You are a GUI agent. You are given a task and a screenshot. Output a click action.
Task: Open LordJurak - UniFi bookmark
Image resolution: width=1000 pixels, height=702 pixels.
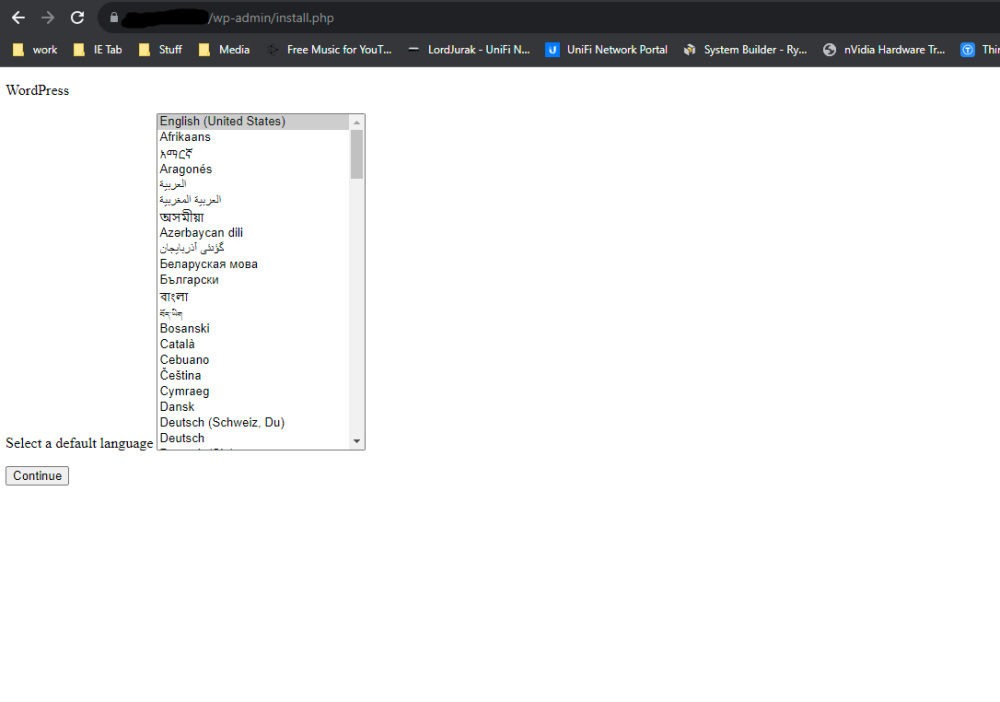tap(469, 50)
